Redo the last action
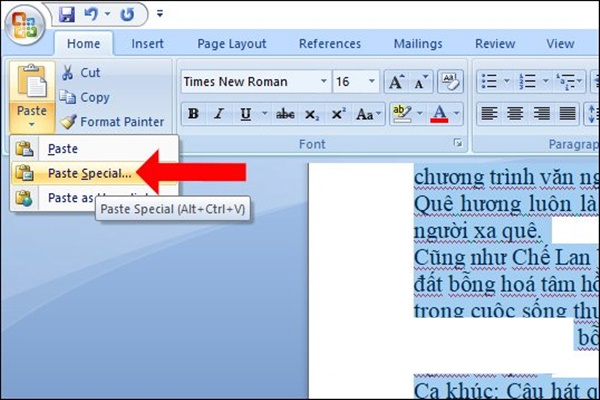 click(127, 15)
